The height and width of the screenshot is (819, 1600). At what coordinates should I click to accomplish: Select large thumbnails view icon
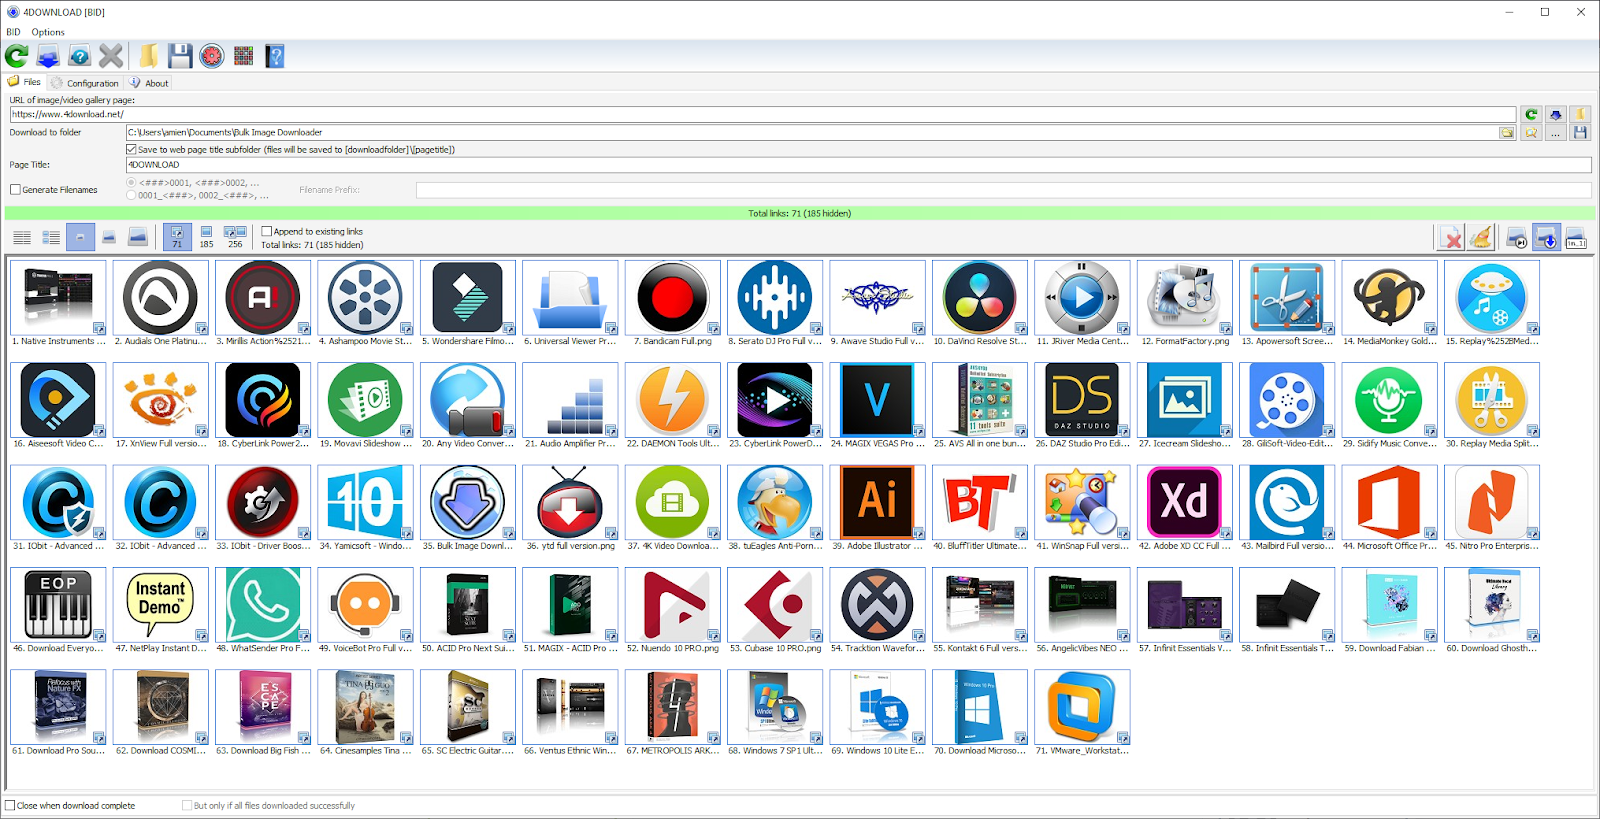[138, 237]
